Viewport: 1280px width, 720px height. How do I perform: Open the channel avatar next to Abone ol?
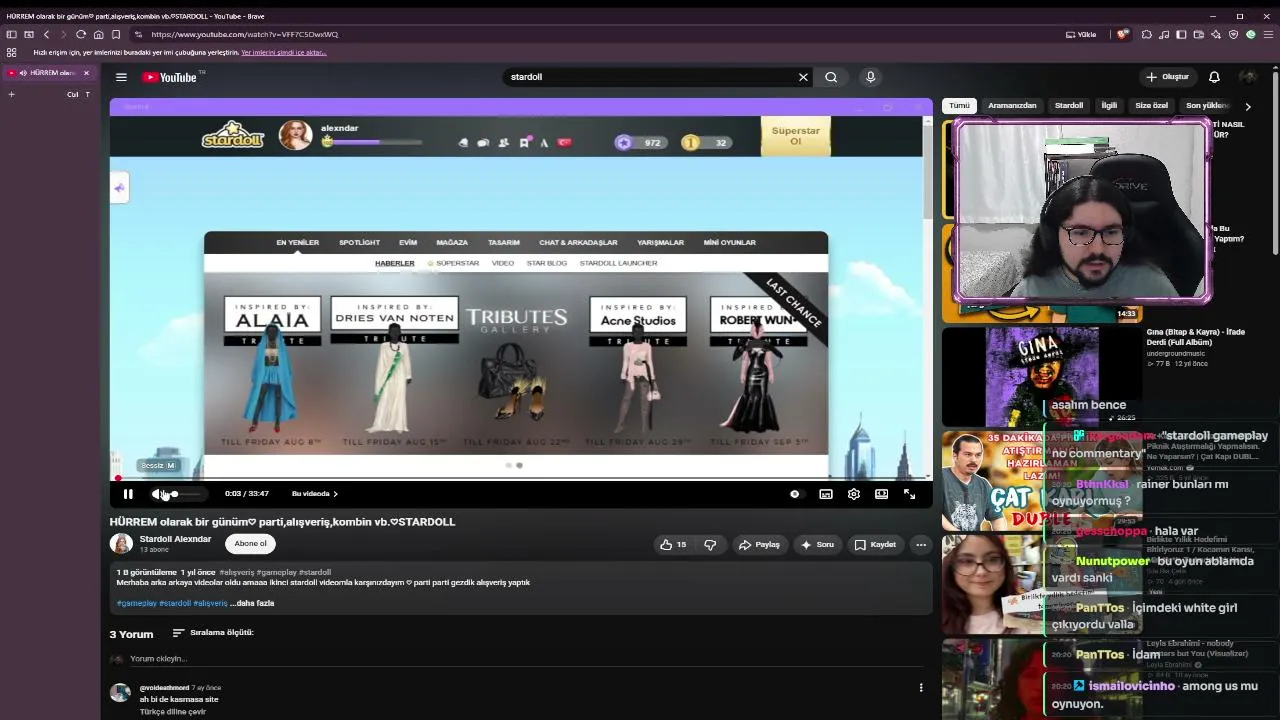tap(121, 544)
